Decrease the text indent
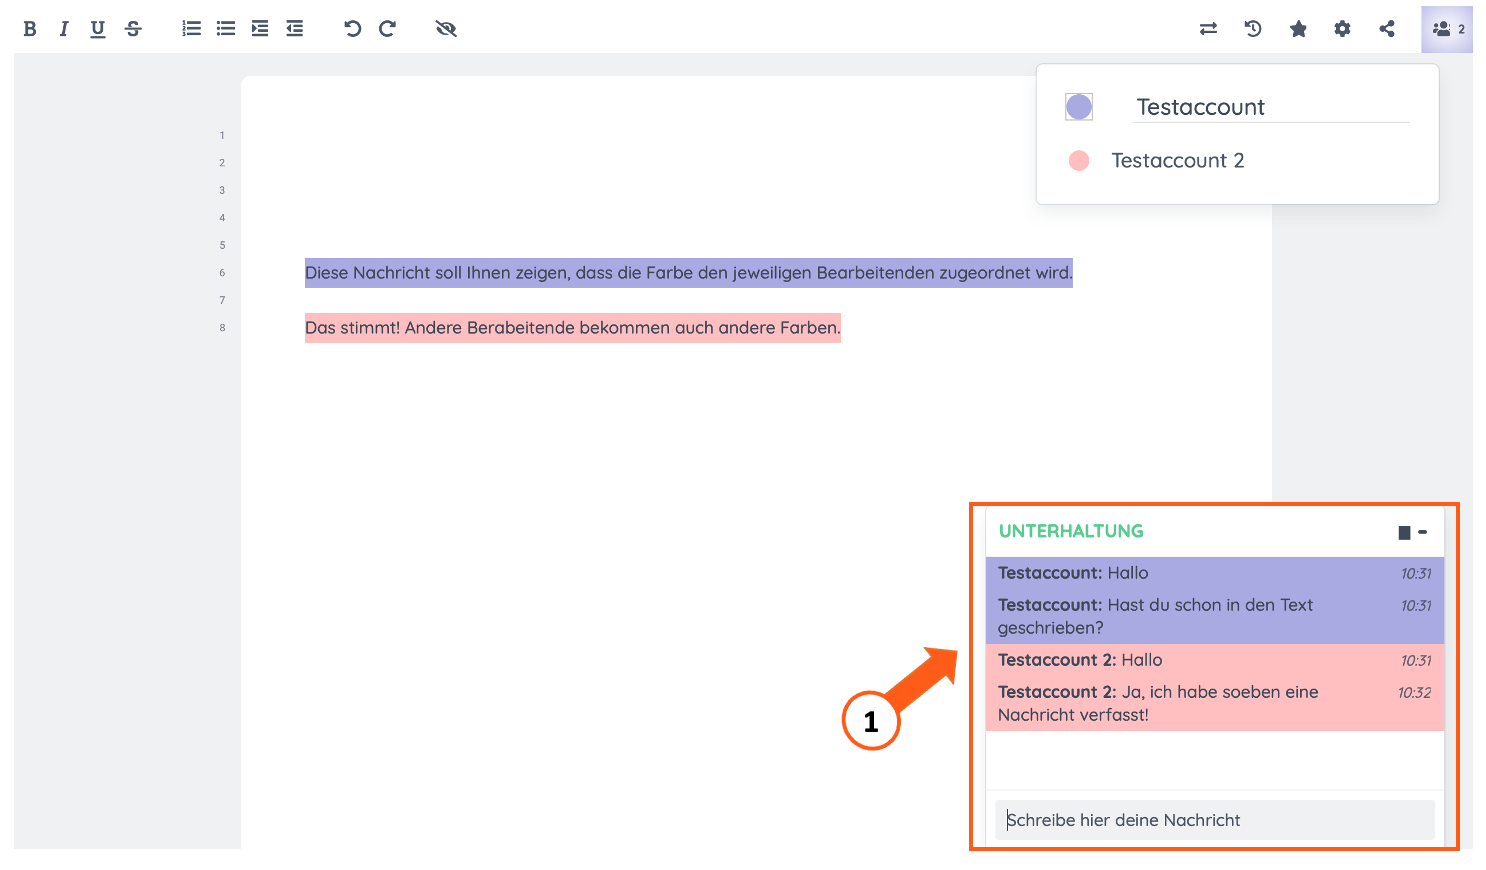The image size is (1486, 870). [x=294, y=29]
